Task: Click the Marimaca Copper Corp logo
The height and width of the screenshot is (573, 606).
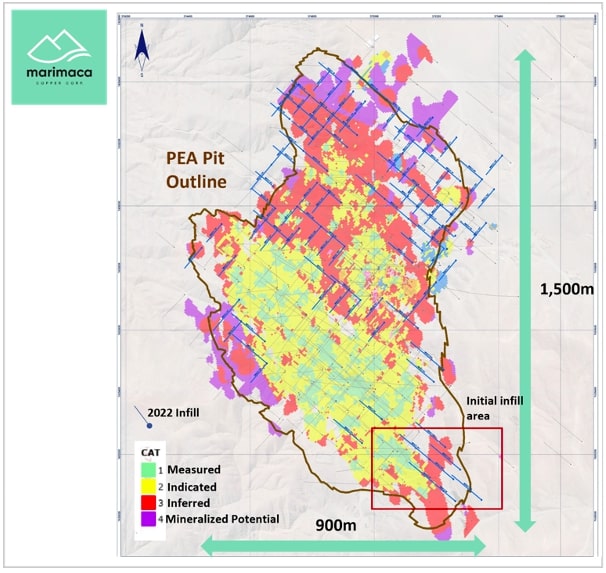Action: click(x=58, y=57)
